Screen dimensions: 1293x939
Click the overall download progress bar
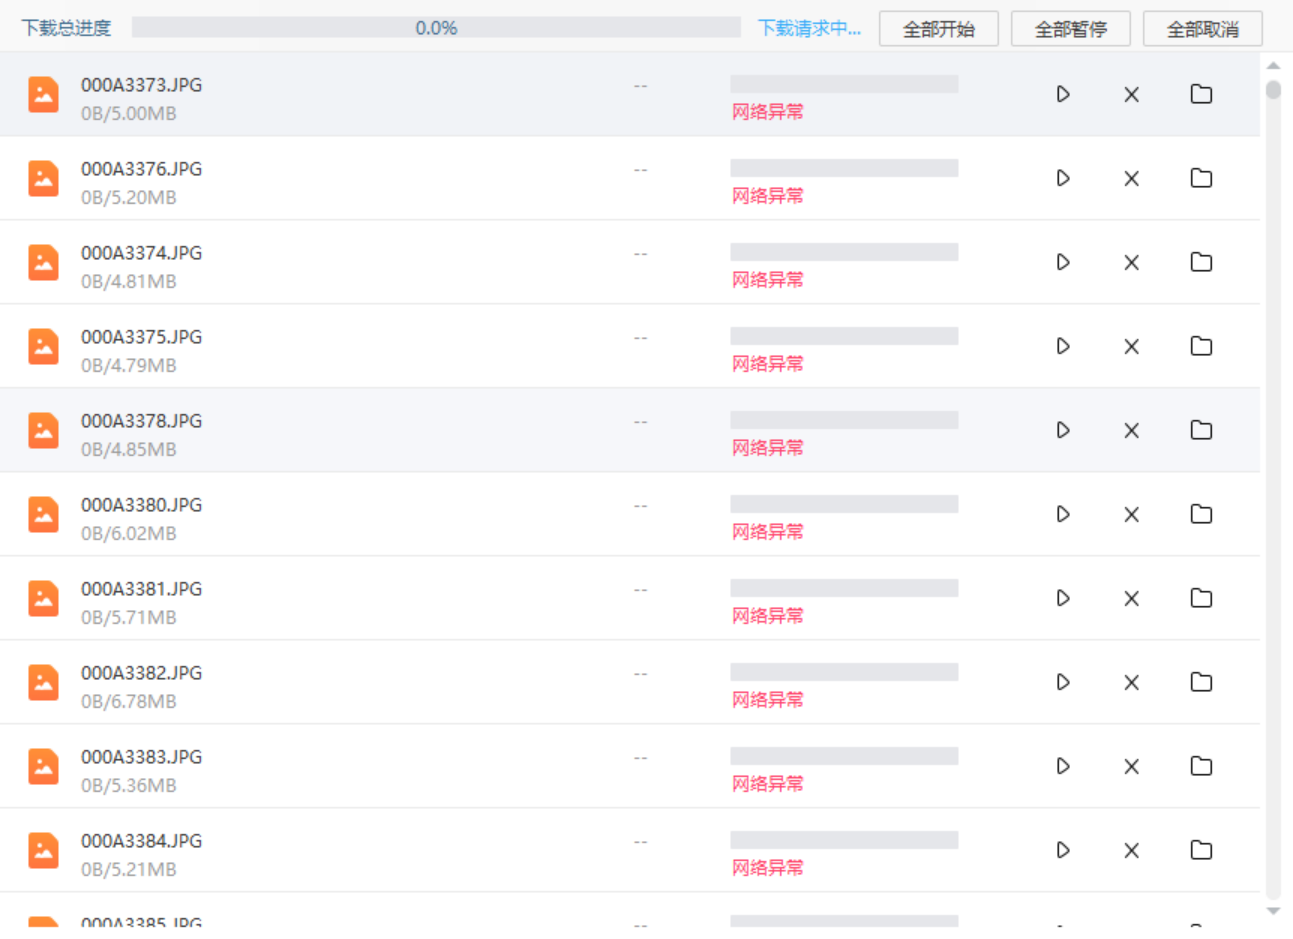coord(436,28)
